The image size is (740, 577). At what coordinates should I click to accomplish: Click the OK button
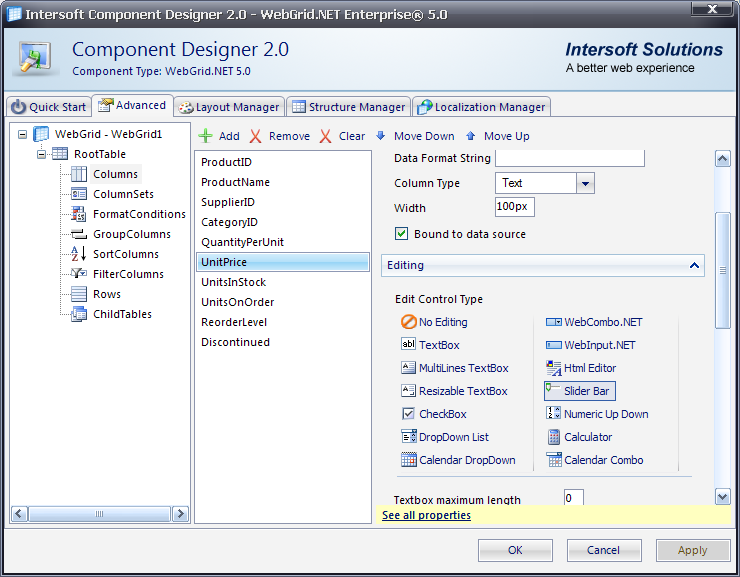pos(515,550)
